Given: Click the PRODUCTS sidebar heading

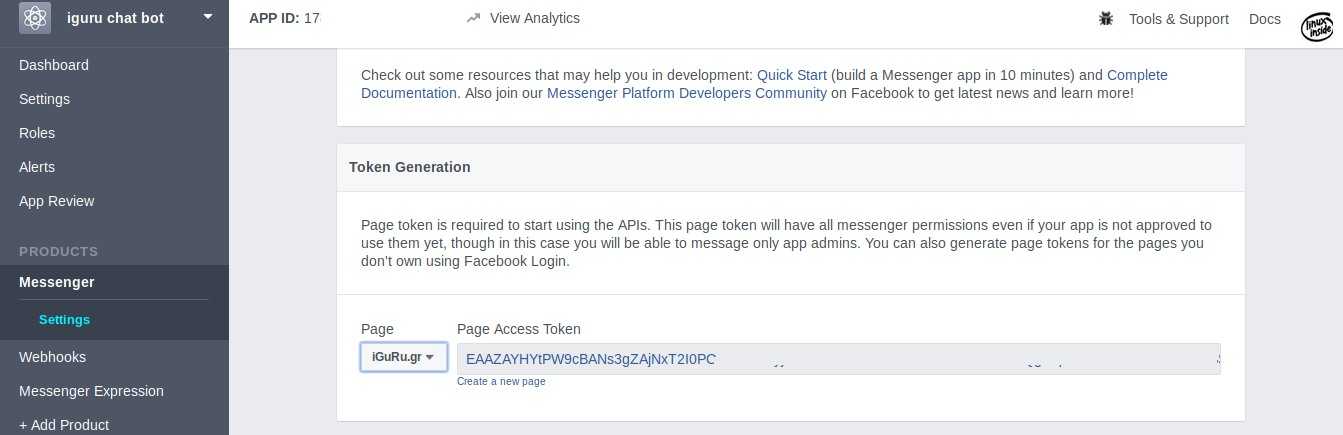Looking at the screenshot, I should [x=58, y=251].
